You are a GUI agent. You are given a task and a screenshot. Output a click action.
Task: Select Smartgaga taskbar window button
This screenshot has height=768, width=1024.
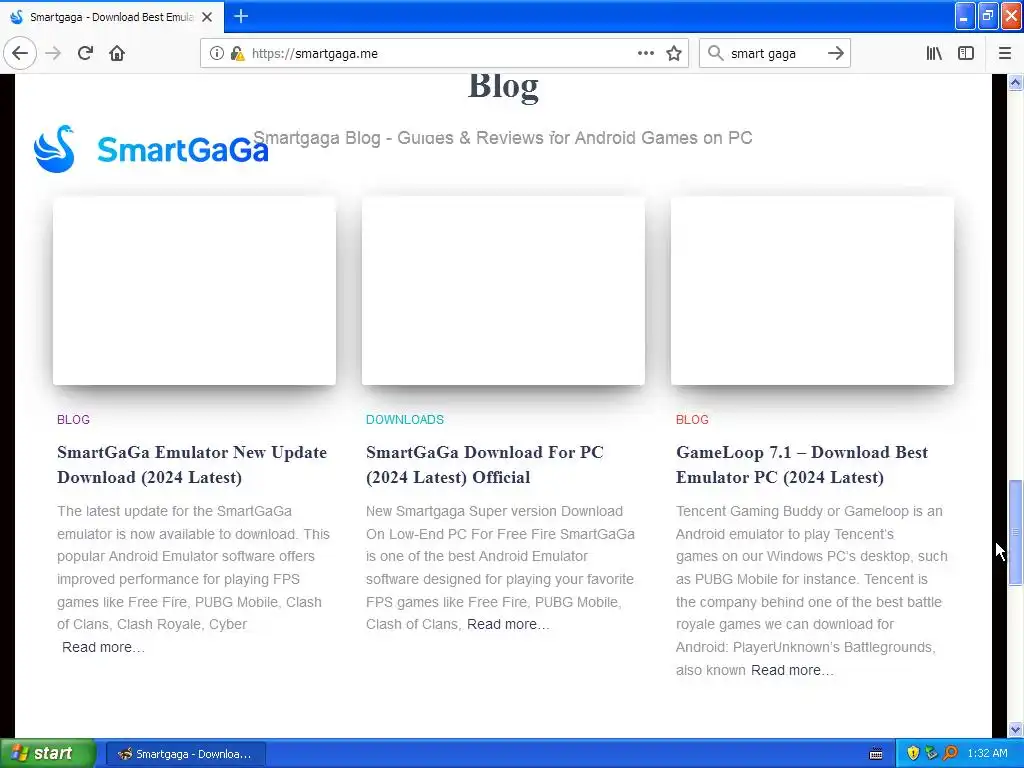pyautogui.click(x=185, y=754)
